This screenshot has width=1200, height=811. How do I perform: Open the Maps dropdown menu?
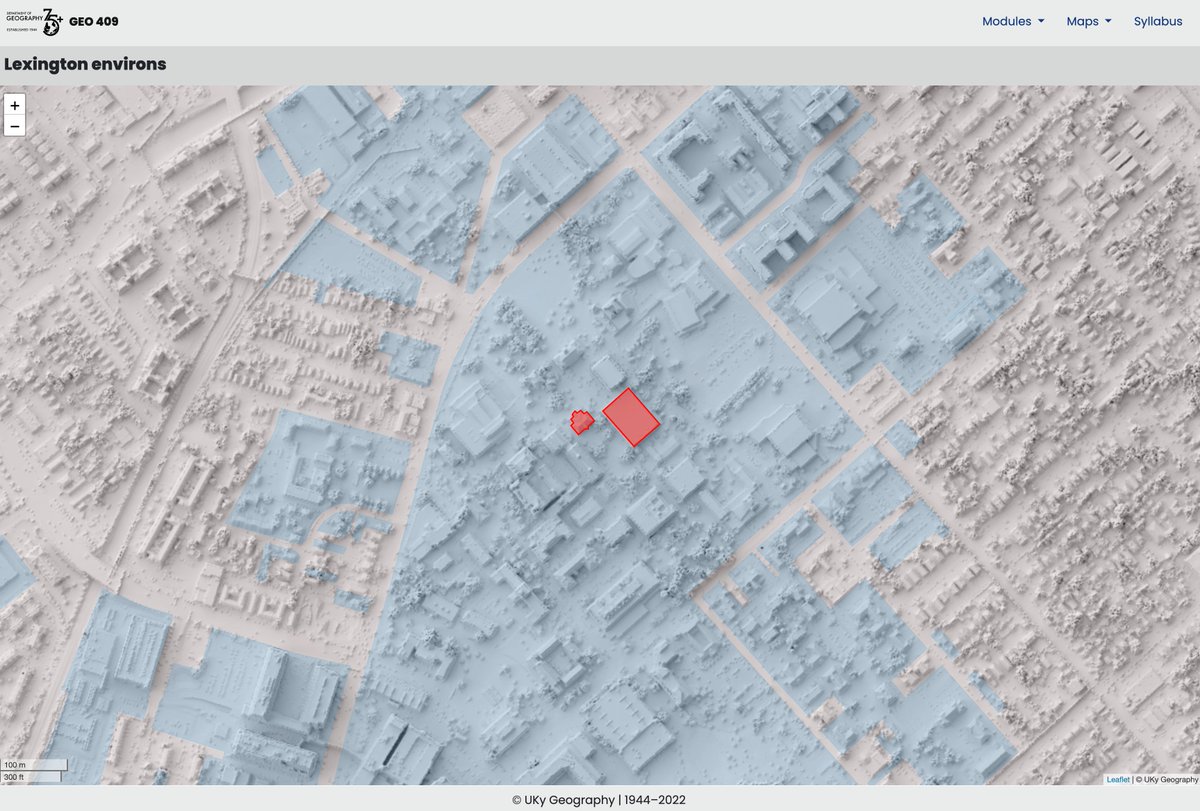coord(1089,21)
